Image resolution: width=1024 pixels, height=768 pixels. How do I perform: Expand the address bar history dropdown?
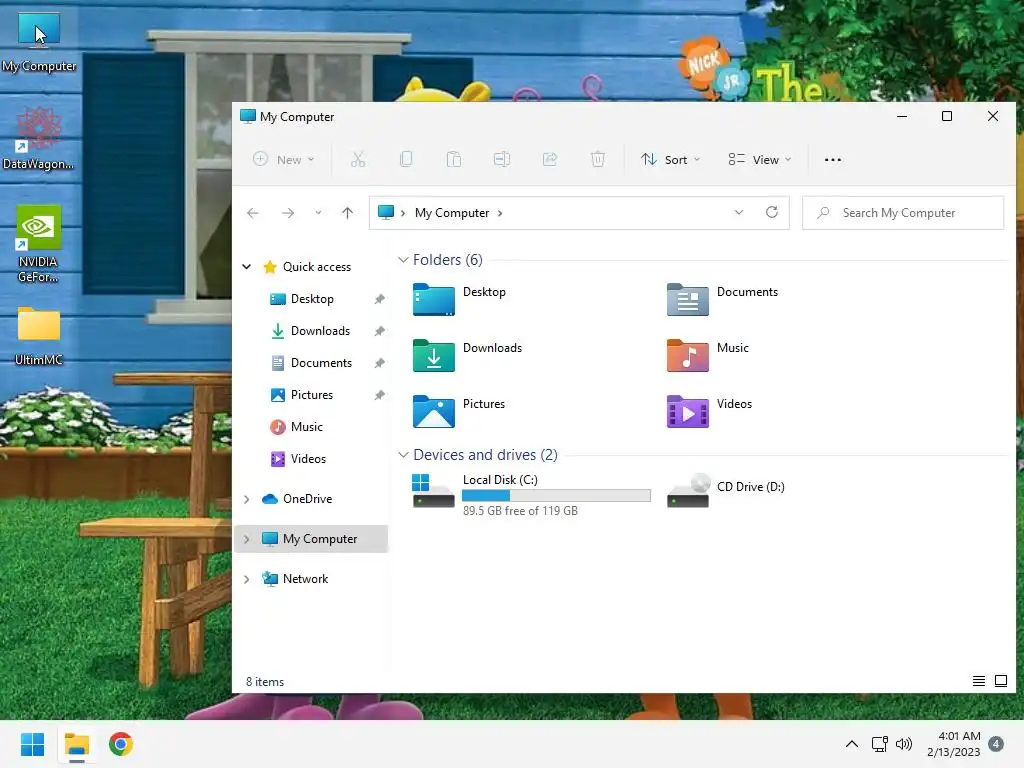(739, 212)
